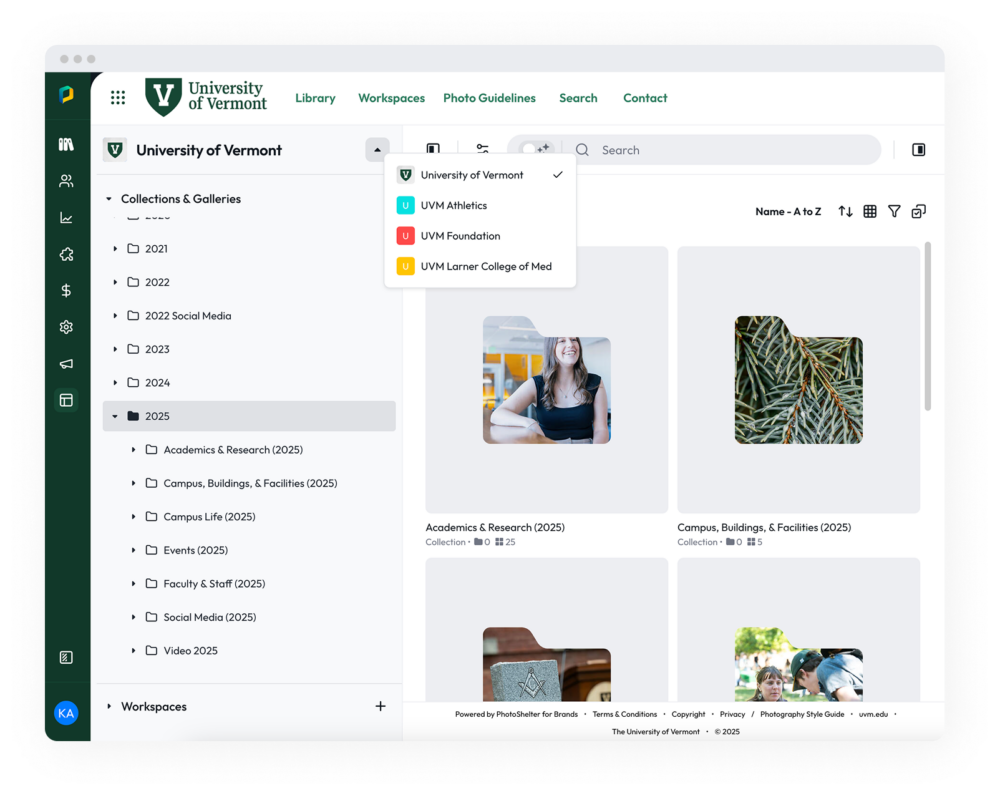Expand the Campus Life (2025) folder
The image size is (1000, 796).
pyautogui.click(x=133, y=517)
